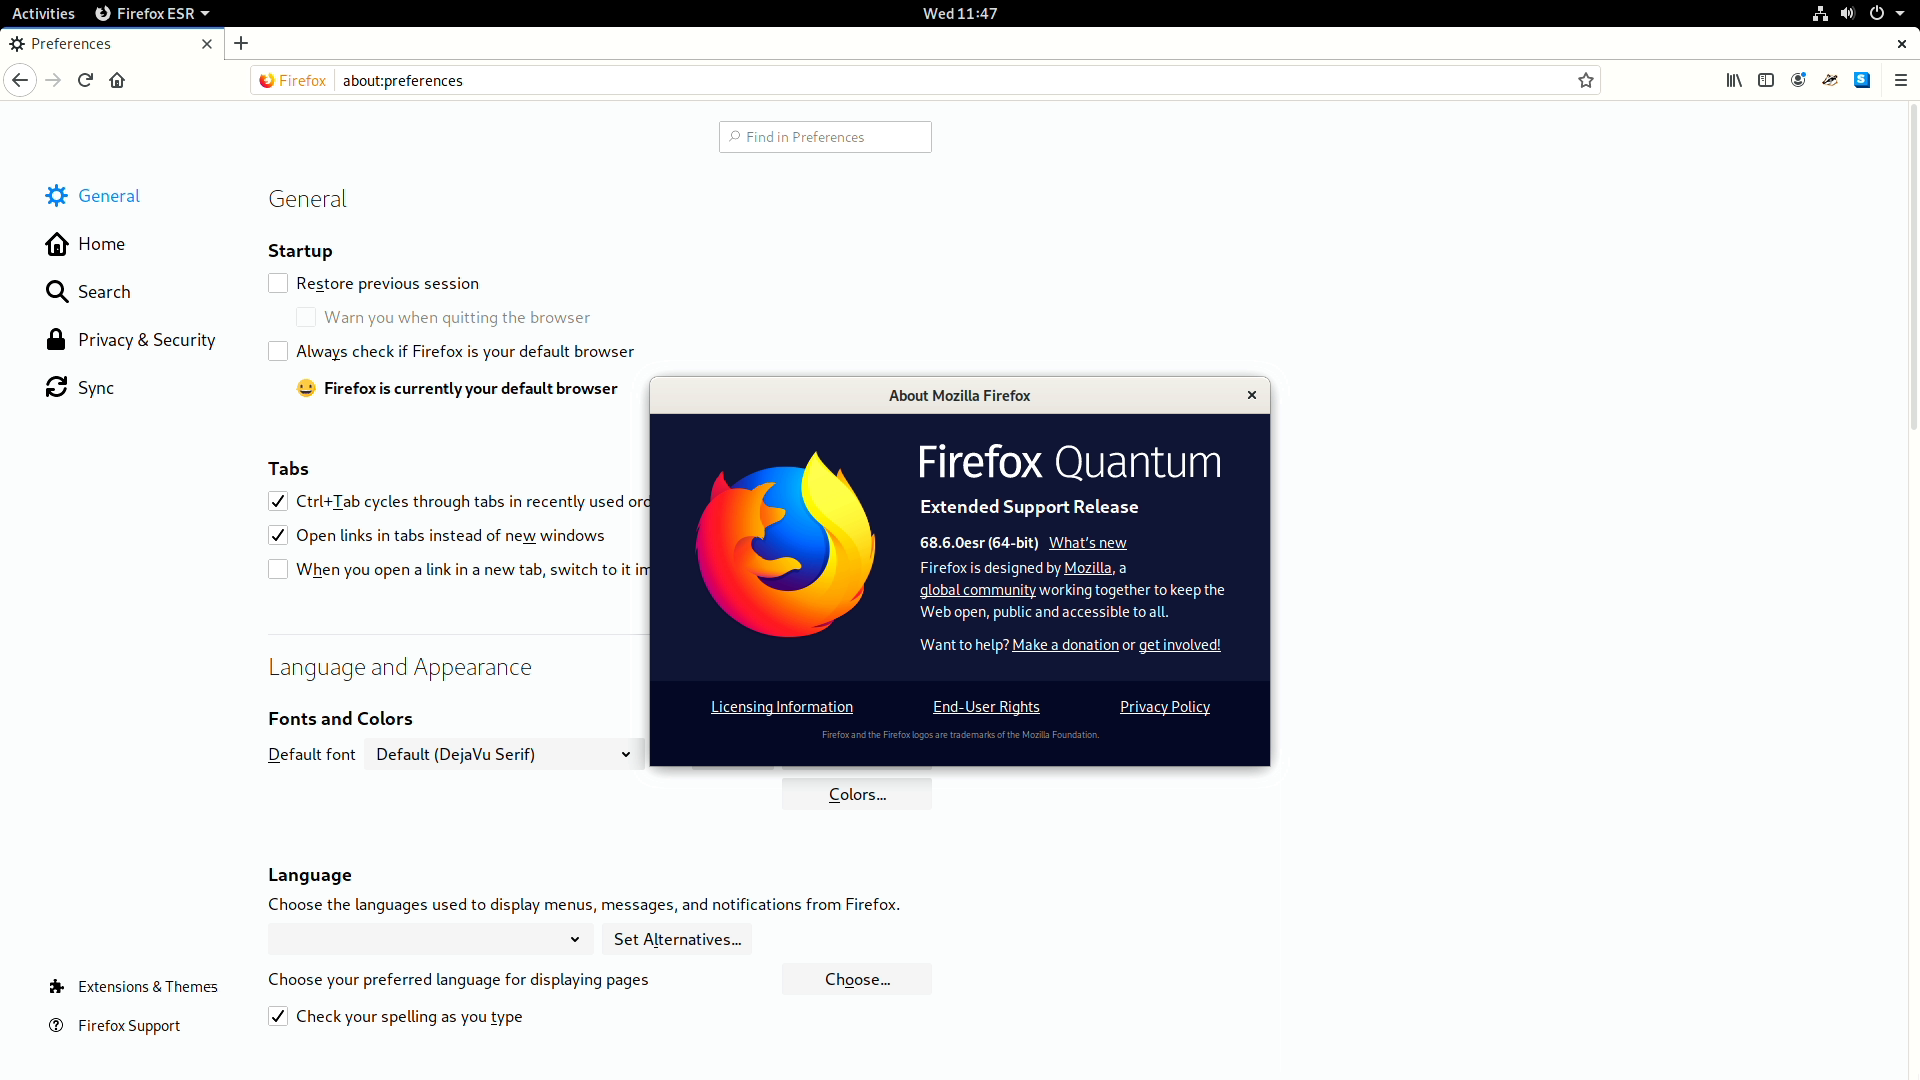
Task: Open Licensing Information link
Action: point(782,707)
